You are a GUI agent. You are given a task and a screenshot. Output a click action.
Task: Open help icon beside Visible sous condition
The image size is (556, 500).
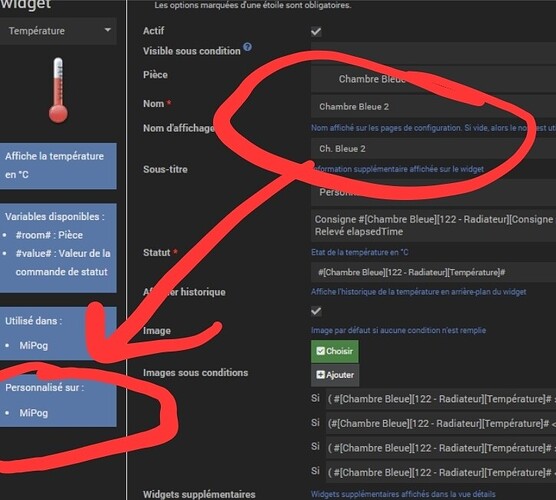248,47
